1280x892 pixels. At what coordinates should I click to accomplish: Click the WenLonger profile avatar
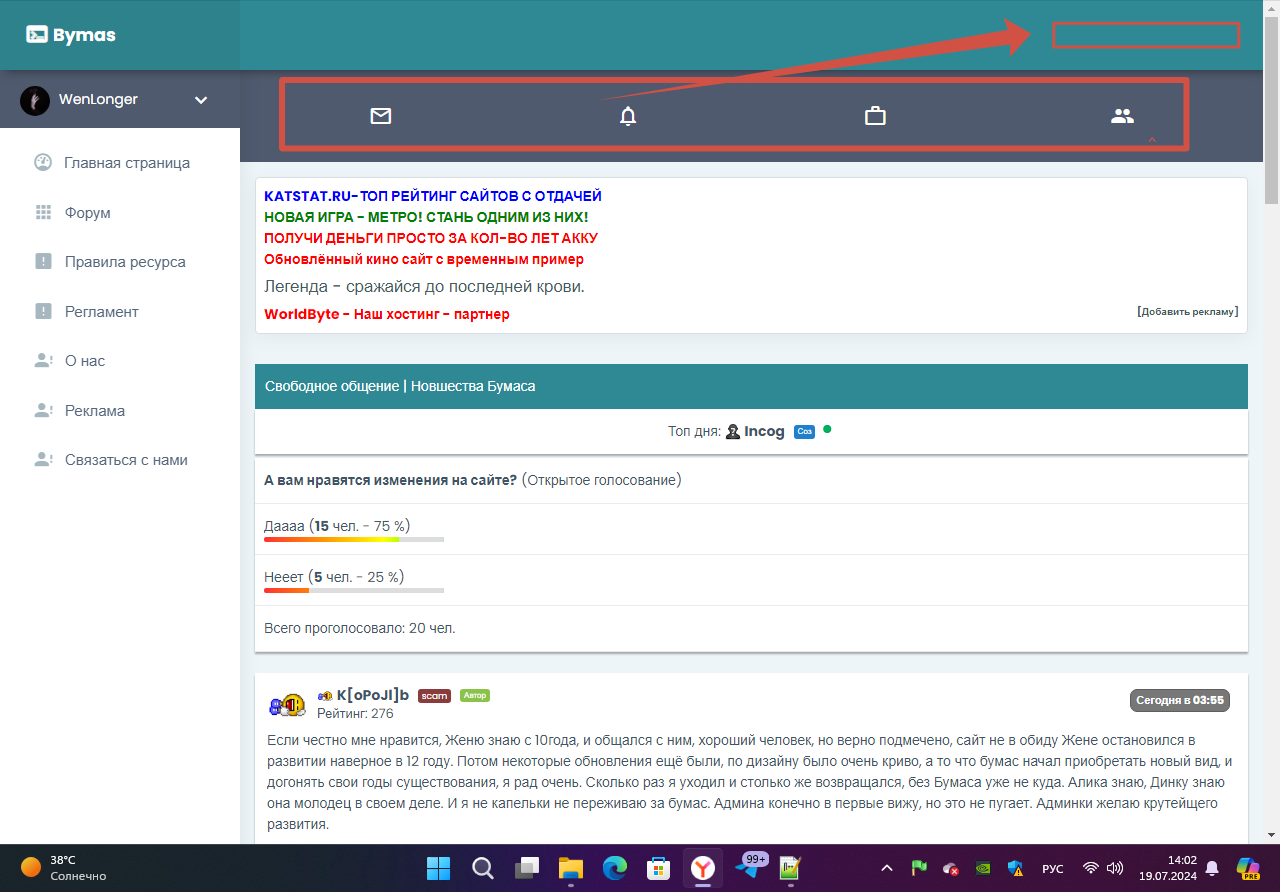click(x=35, y=100)
